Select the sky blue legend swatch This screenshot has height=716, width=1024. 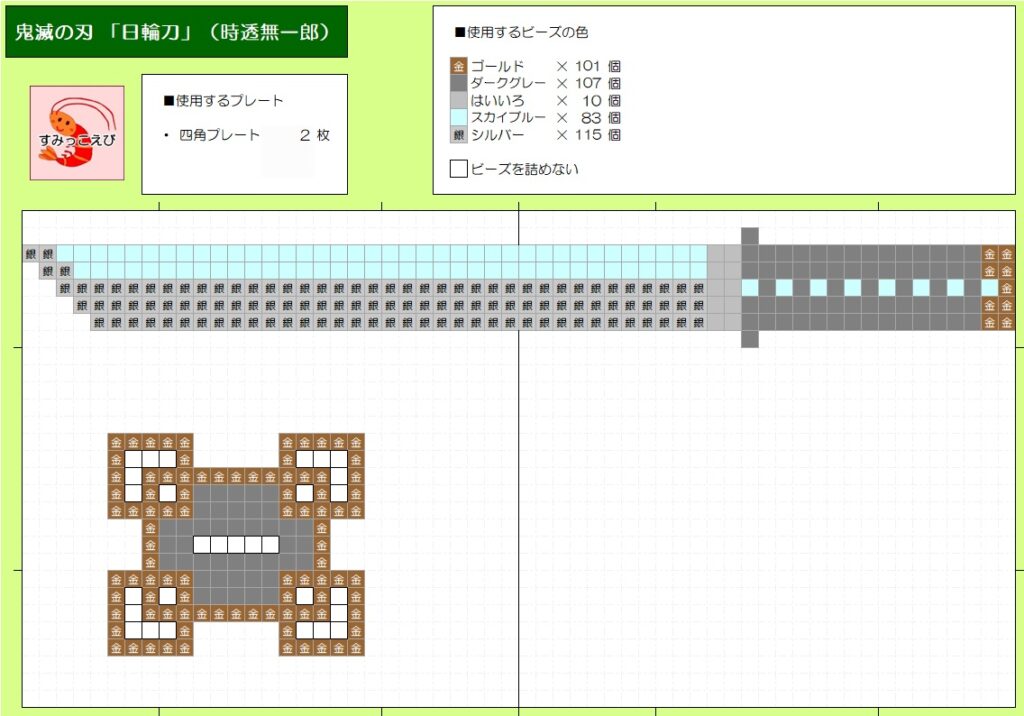459,117
